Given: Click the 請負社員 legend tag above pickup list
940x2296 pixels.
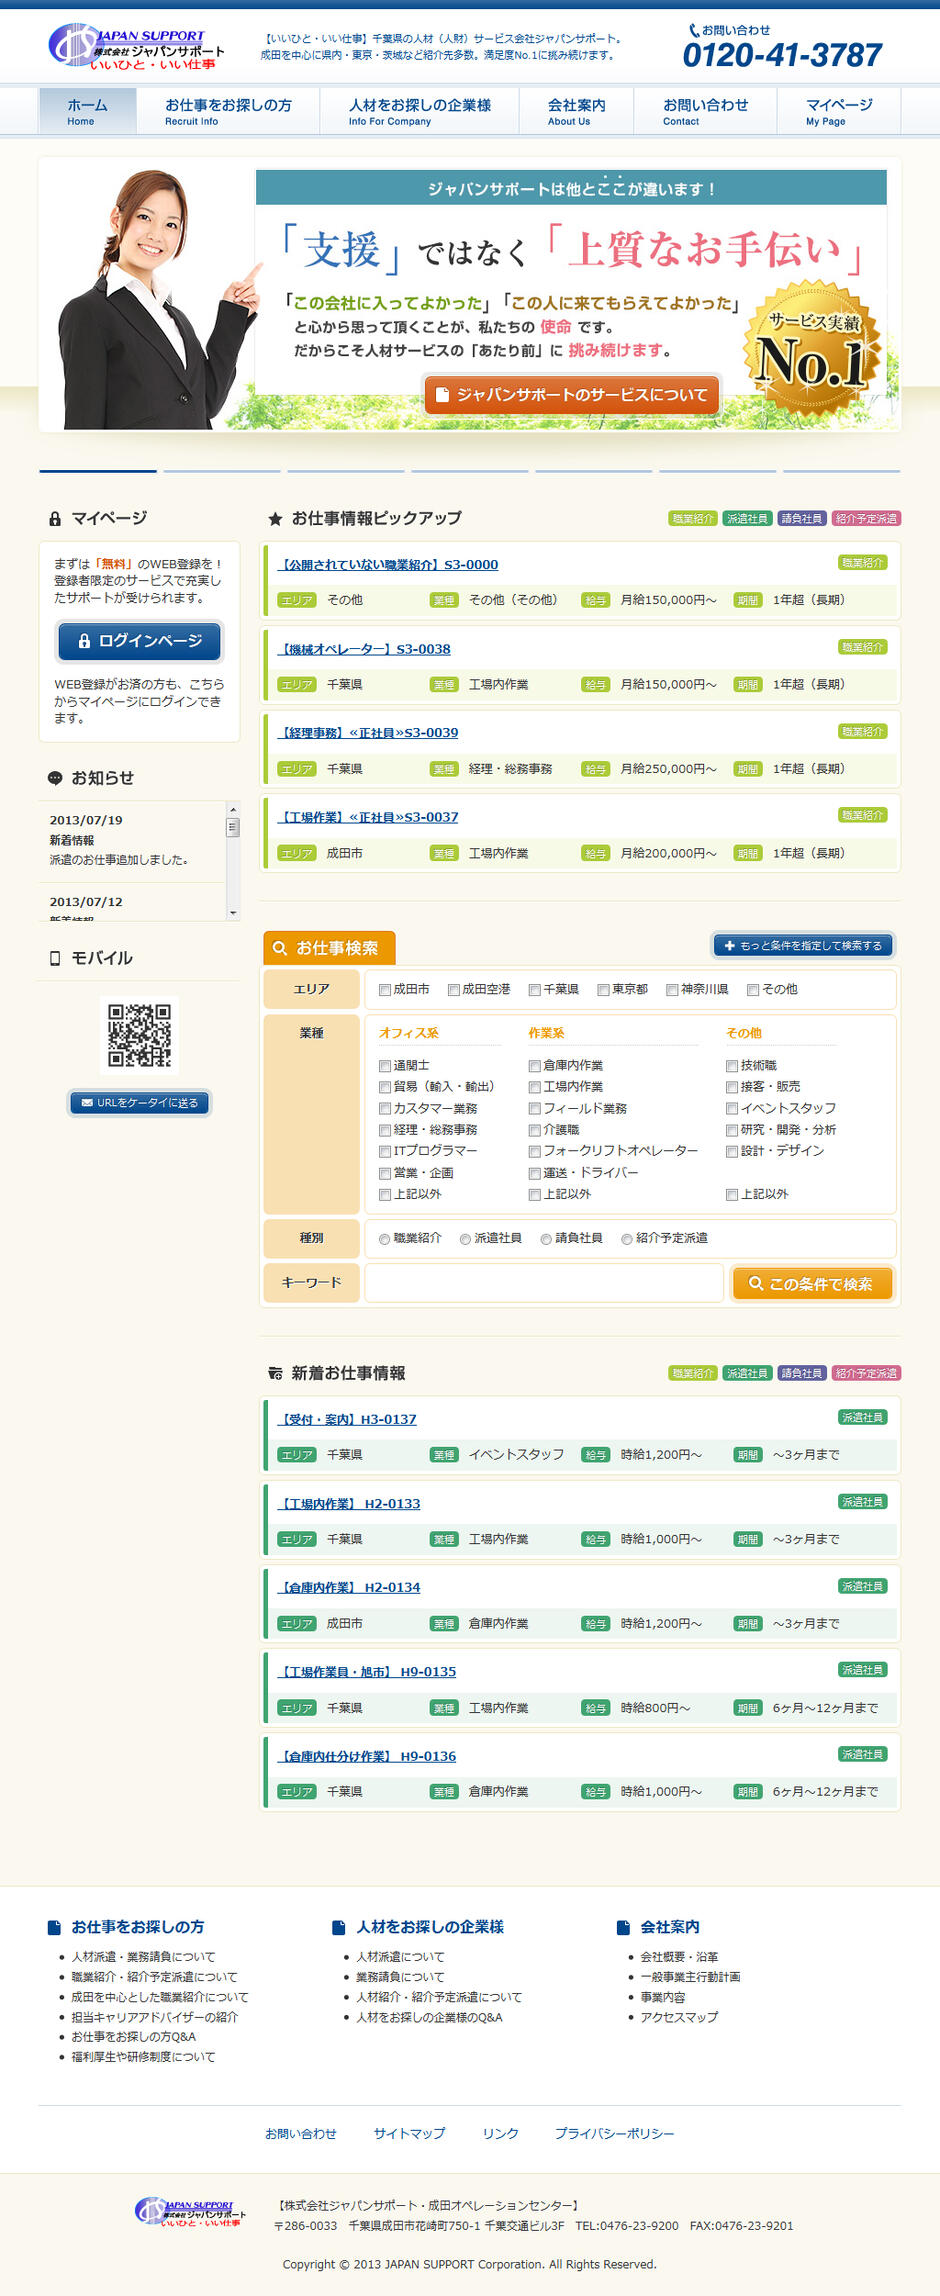Looking at the screenshot, I should click(802, 518).
